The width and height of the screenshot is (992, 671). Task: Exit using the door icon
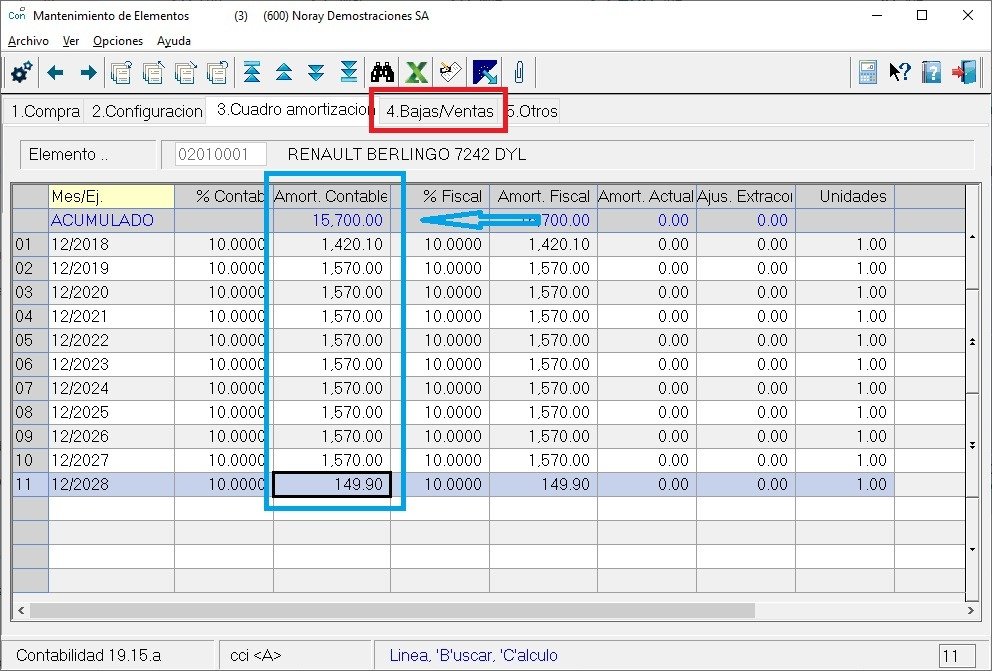964,73
